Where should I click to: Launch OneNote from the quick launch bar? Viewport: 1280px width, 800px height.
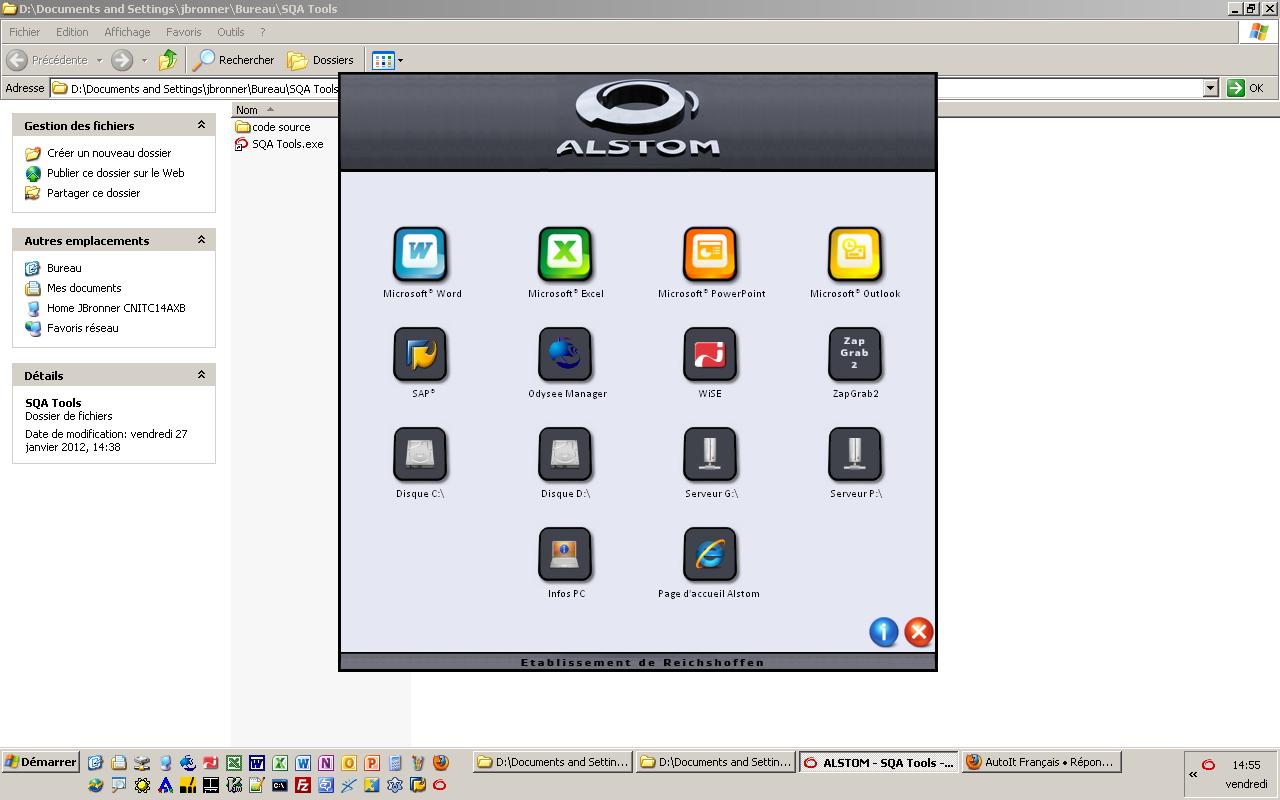[326, 763]
